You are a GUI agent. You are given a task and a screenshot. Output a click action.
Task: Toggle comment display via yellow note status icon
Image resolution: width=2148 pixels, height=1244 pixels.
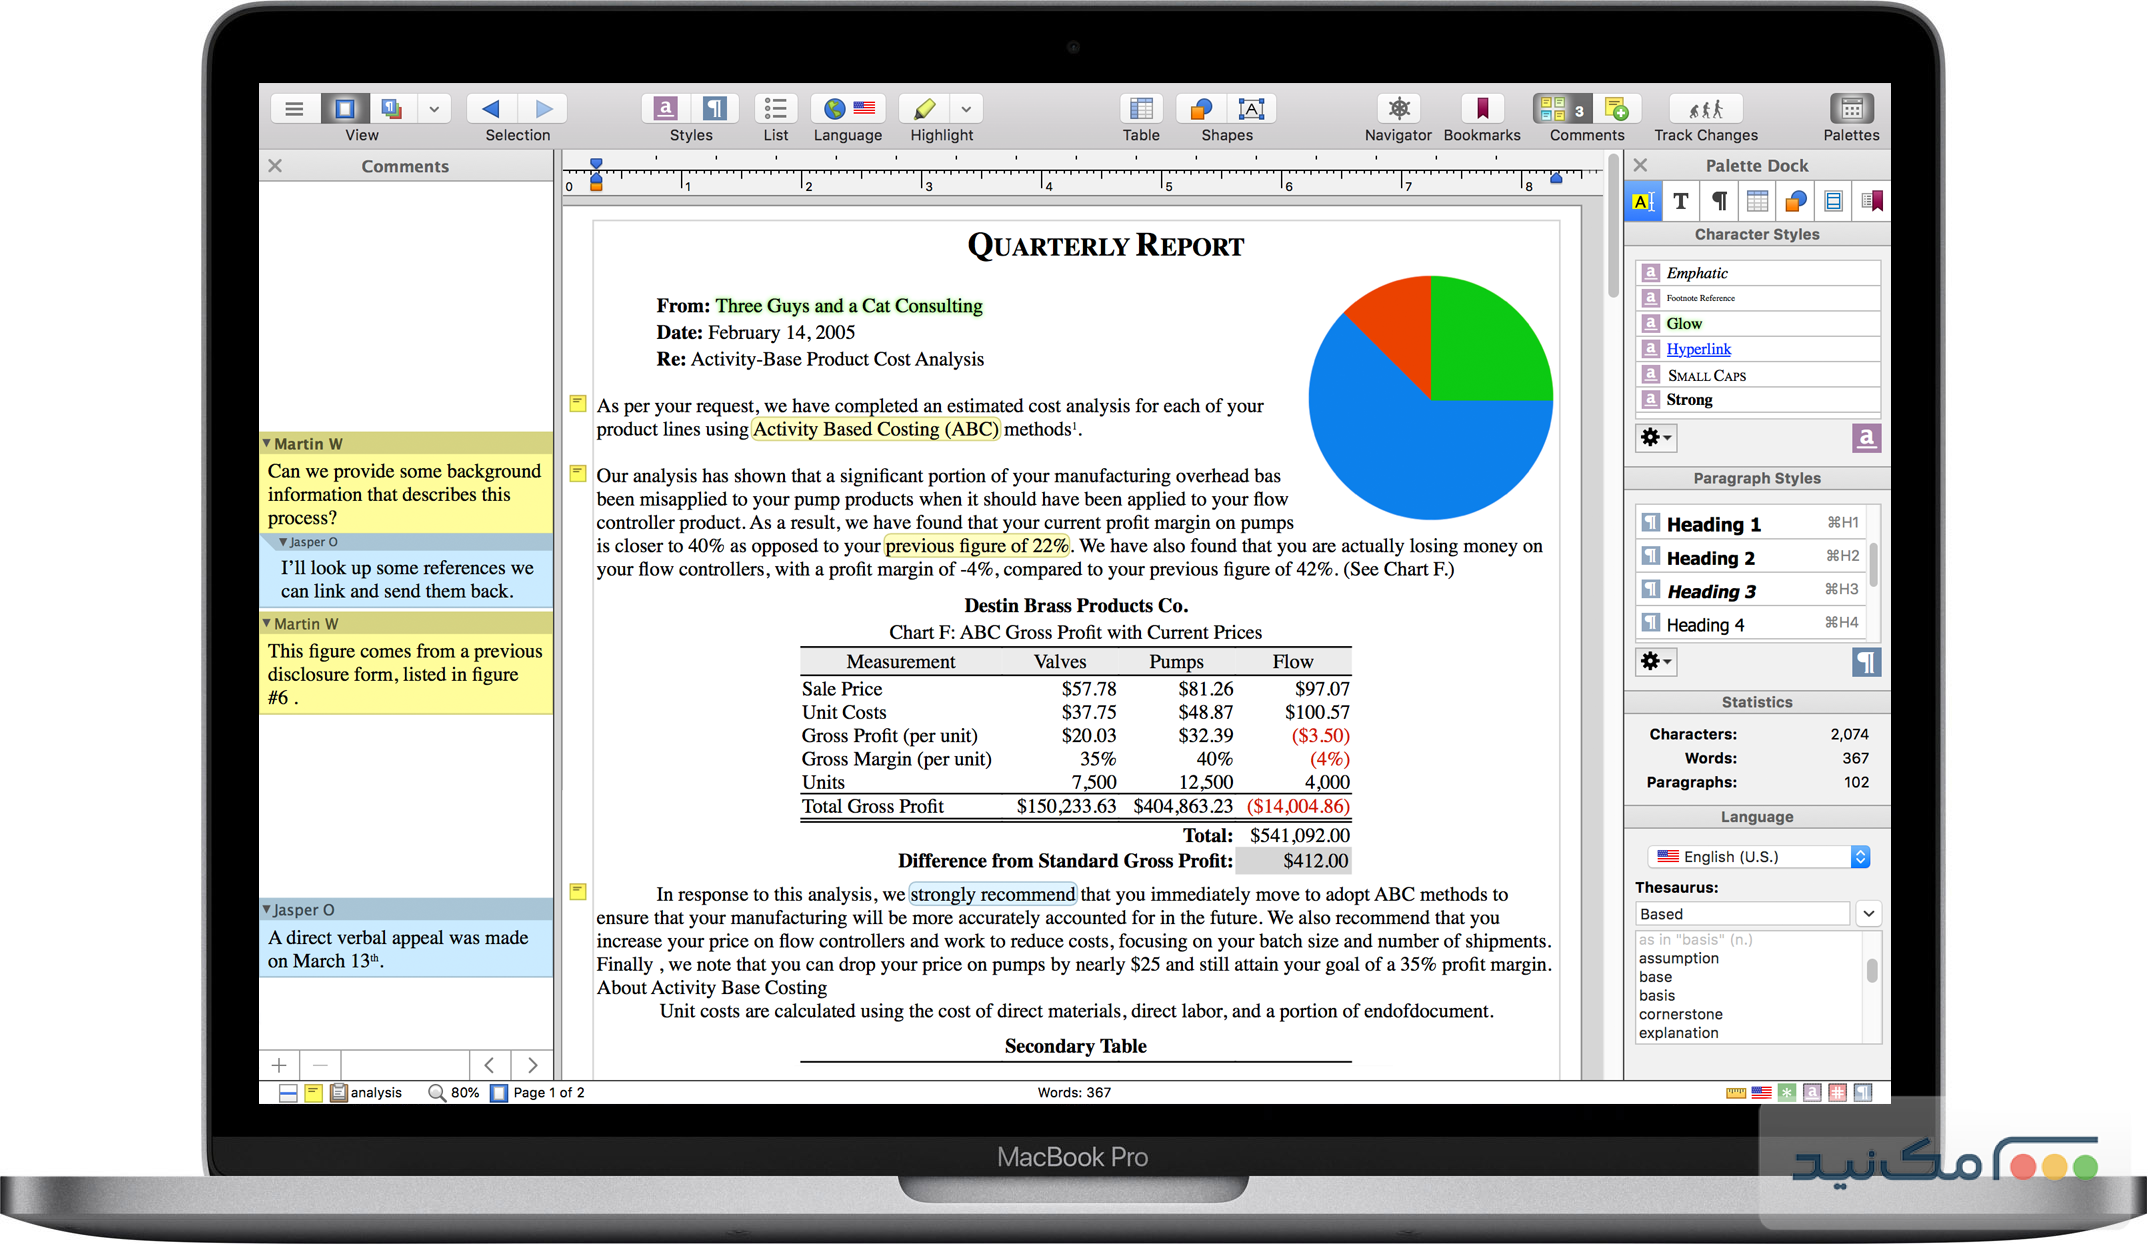coord(314,1092)
